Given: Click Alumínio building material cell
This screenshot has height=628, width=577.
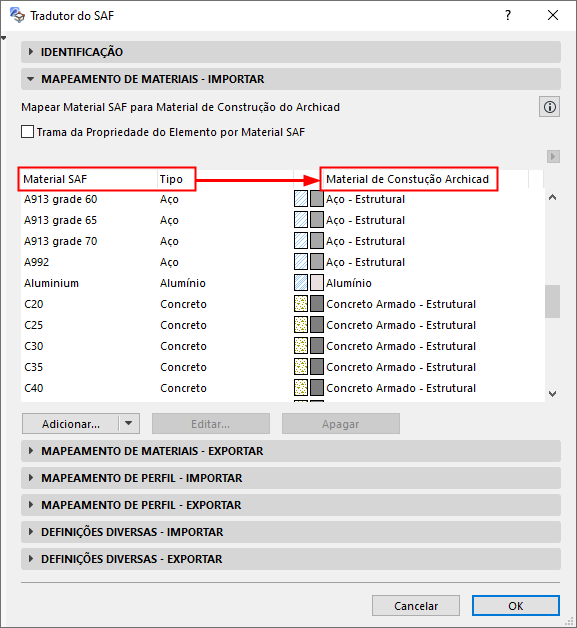Looking at the screenshot, I should pyautogui.click(x=349, y=283).
